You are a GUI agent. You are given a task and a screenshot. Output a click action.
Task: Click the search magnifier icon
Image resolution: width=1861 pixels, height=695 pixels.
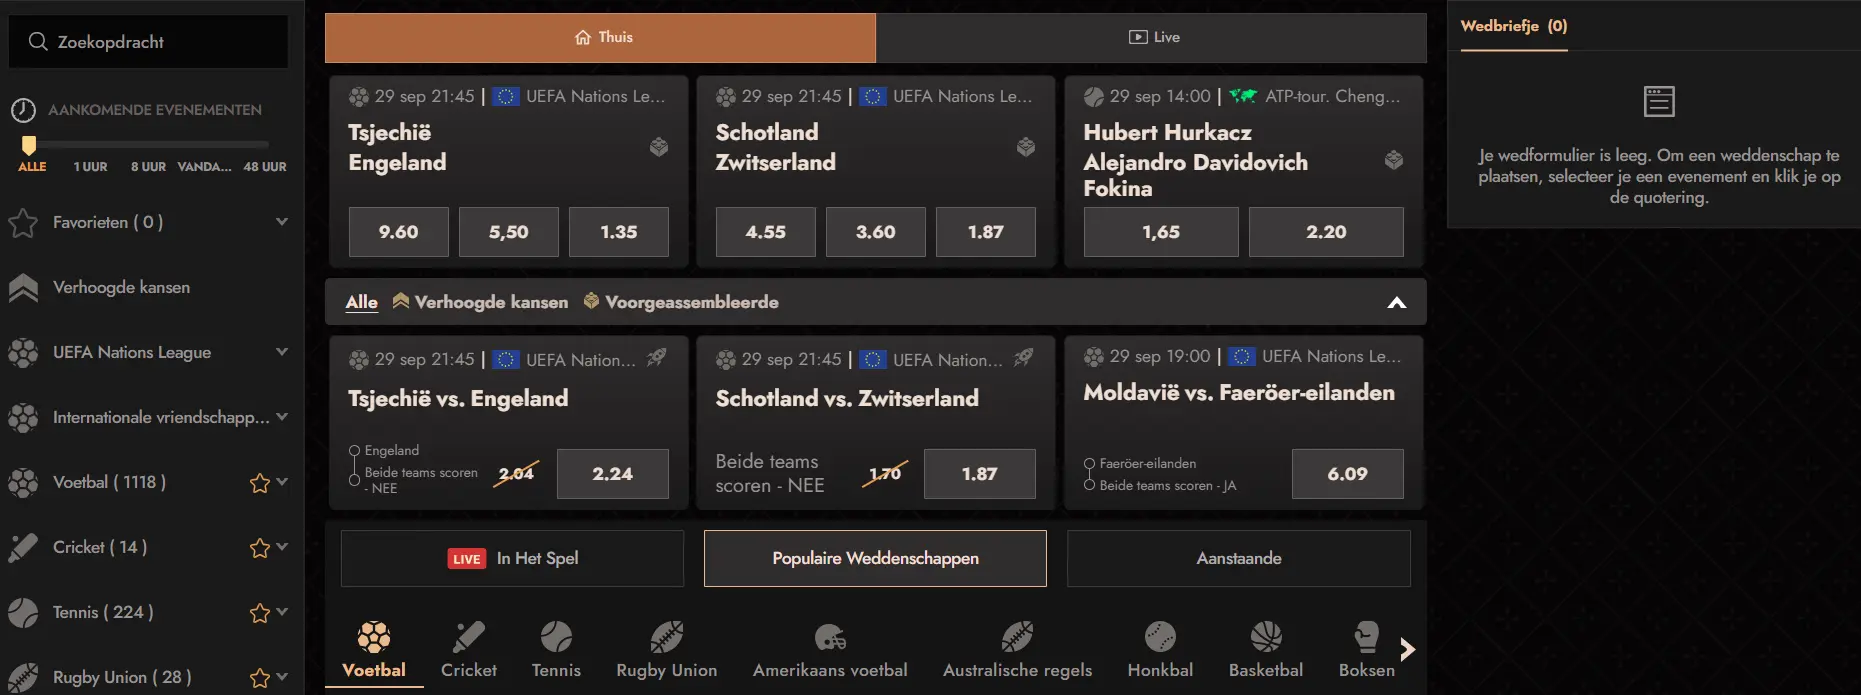38,41
